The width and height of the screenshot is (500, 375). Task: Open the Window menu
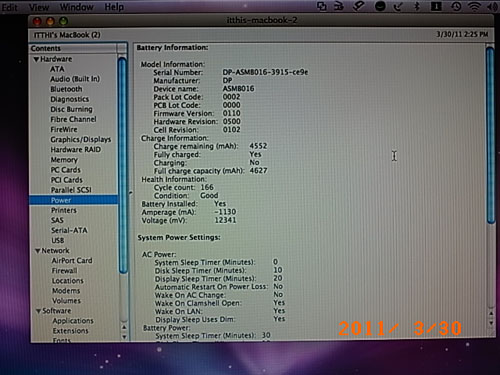[x=76, y=7]
